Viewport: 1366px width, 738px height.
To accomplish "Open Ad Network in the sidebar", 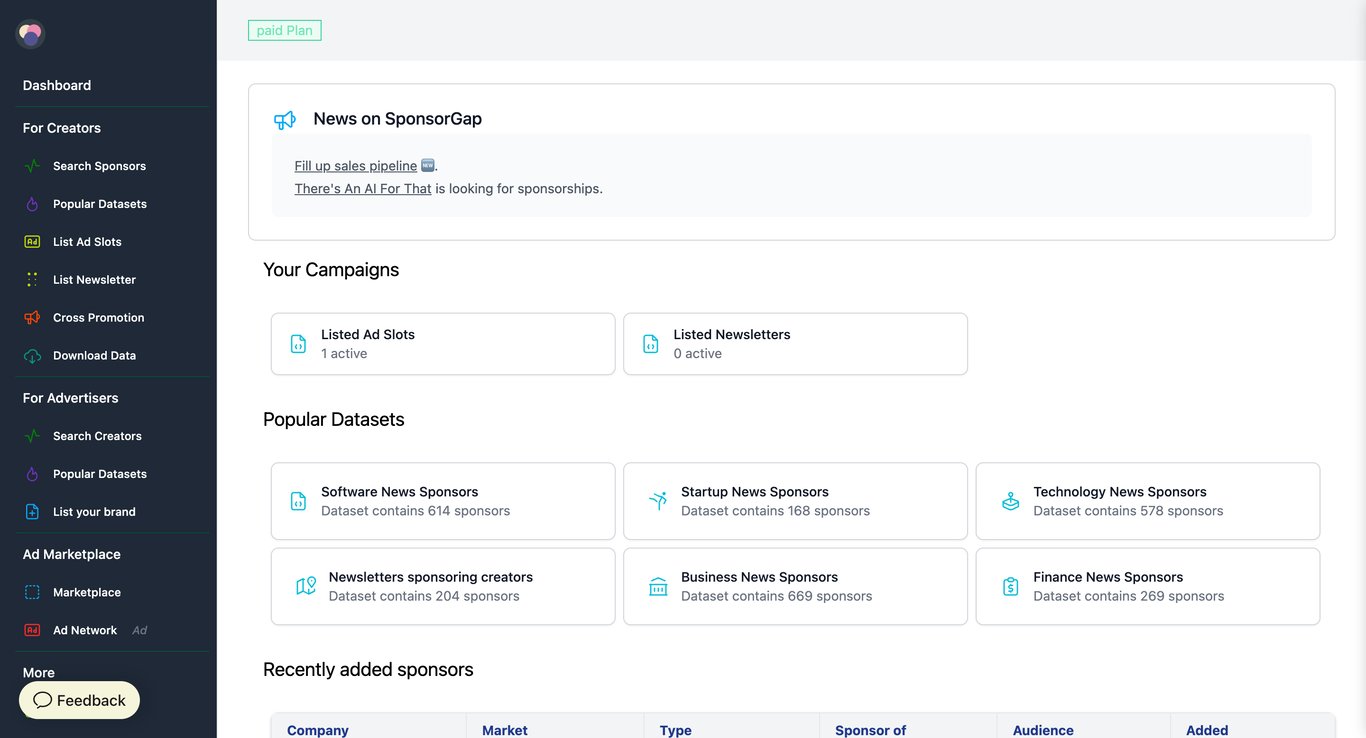I will [x=85, y=630].
